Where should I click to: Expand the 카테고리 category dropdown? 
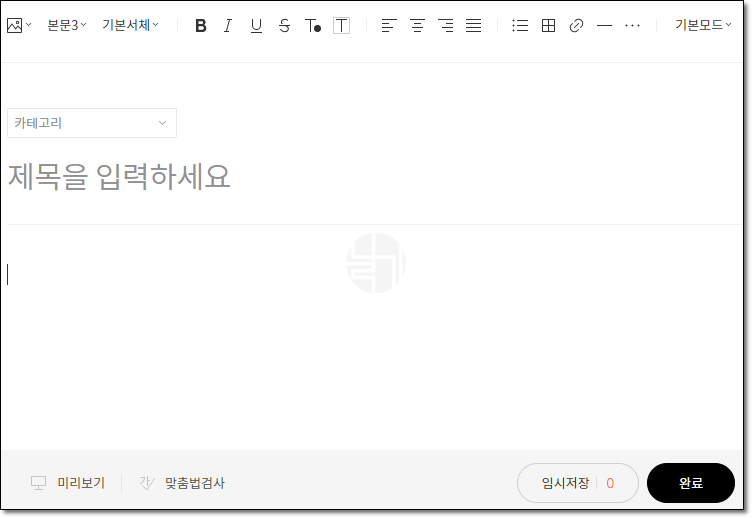pyautogui.click(x=92, y=123)
